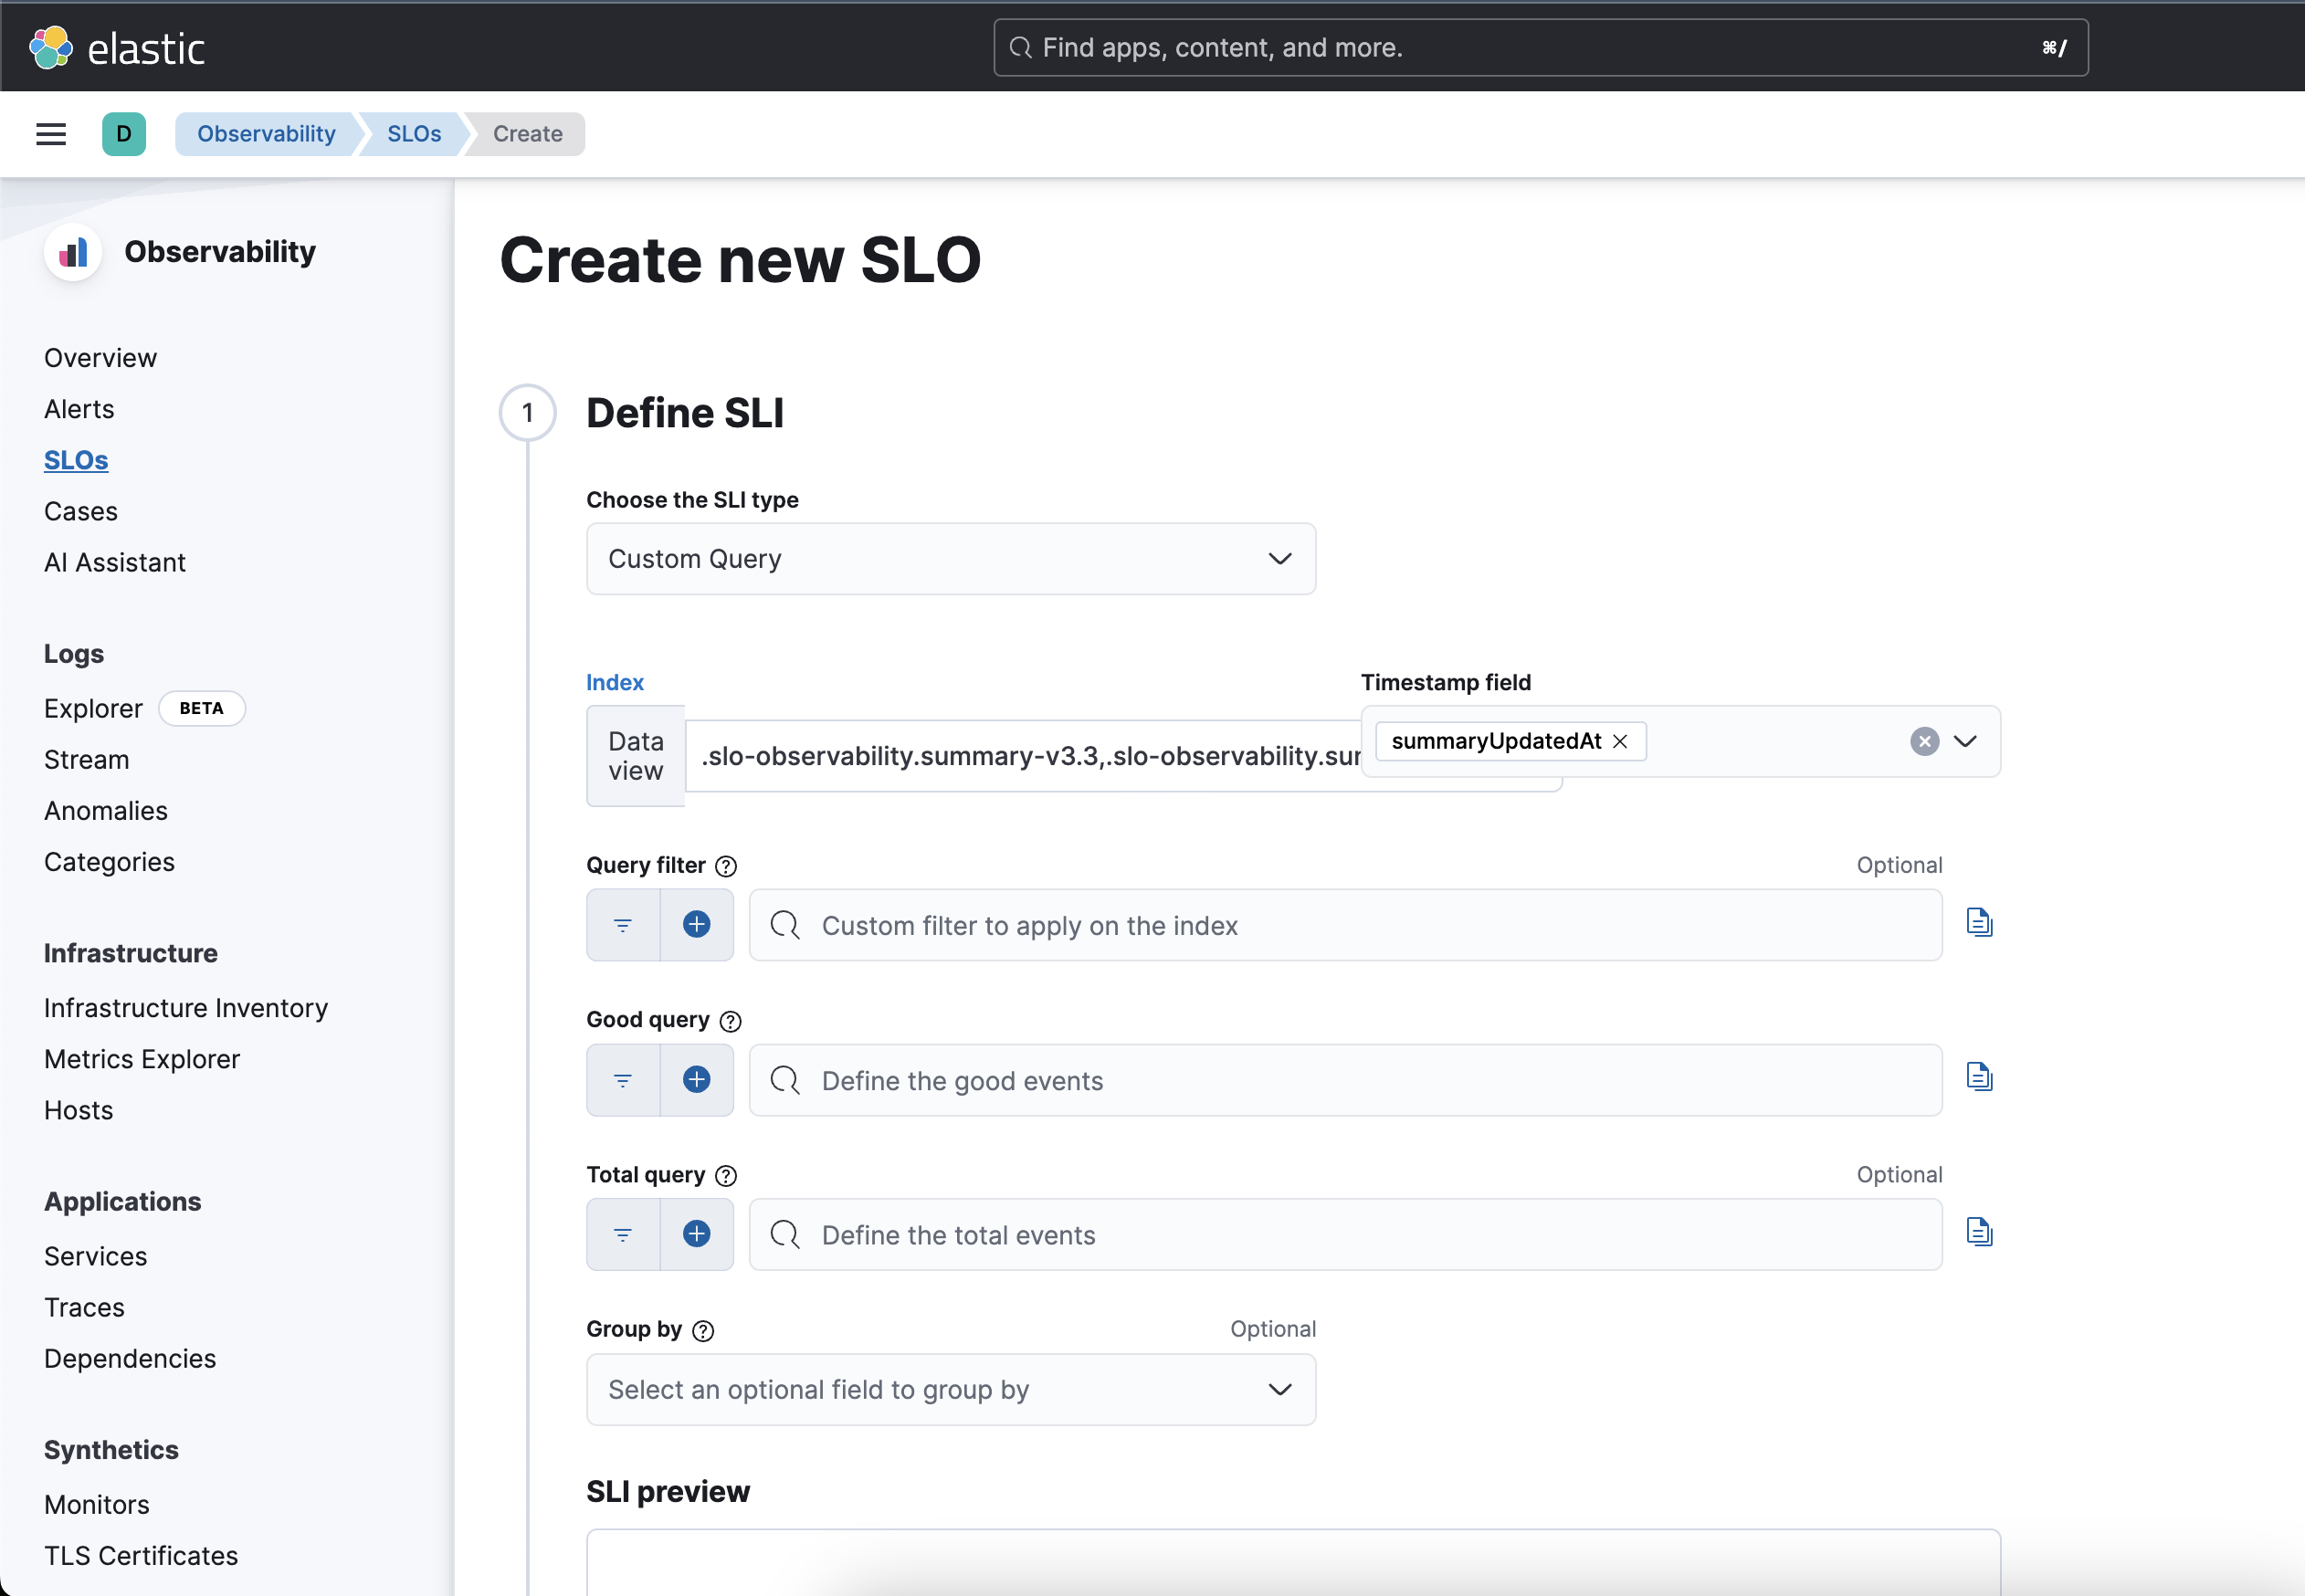
Task: Open Anomalies page
Action: tap(106, 810)
